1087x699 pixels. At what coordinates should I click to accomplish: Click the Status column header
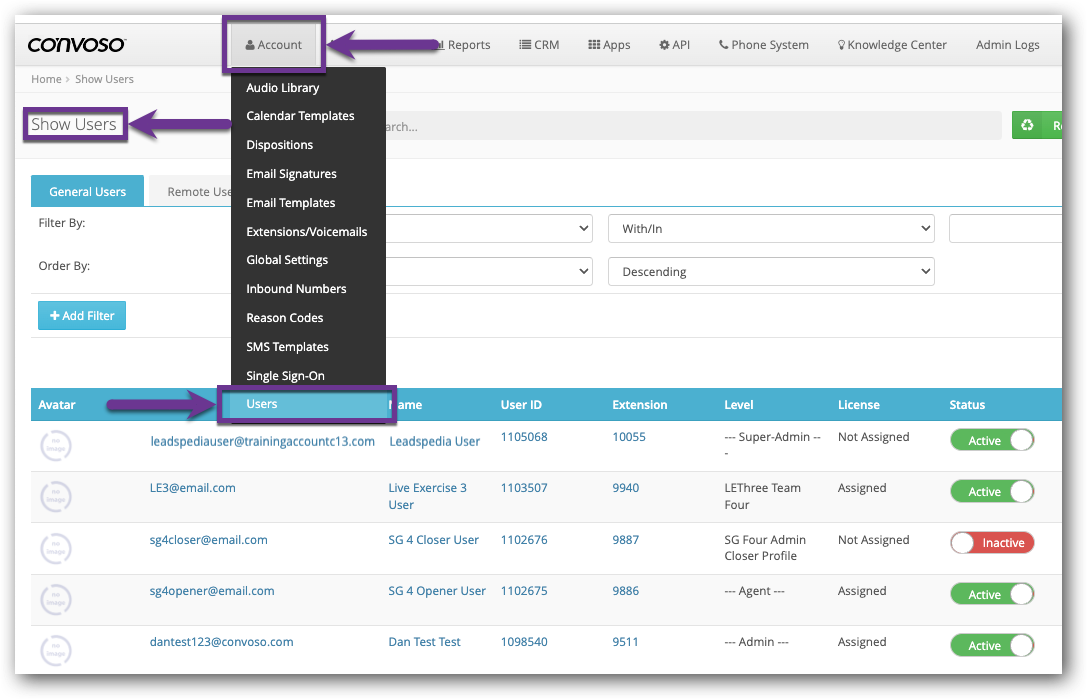click(x=967, y=405)
